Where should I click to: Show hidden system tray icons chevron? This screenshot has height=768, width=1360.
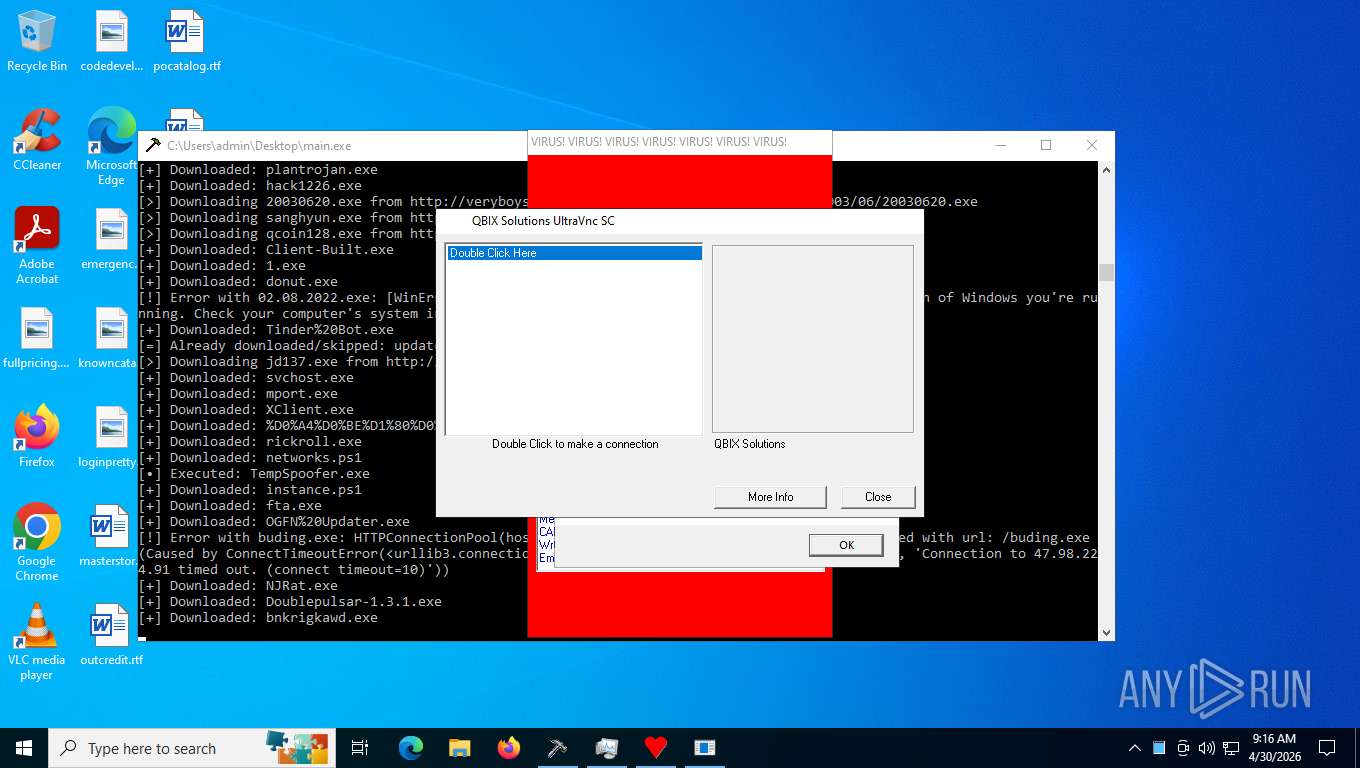tap(1135, 748)
